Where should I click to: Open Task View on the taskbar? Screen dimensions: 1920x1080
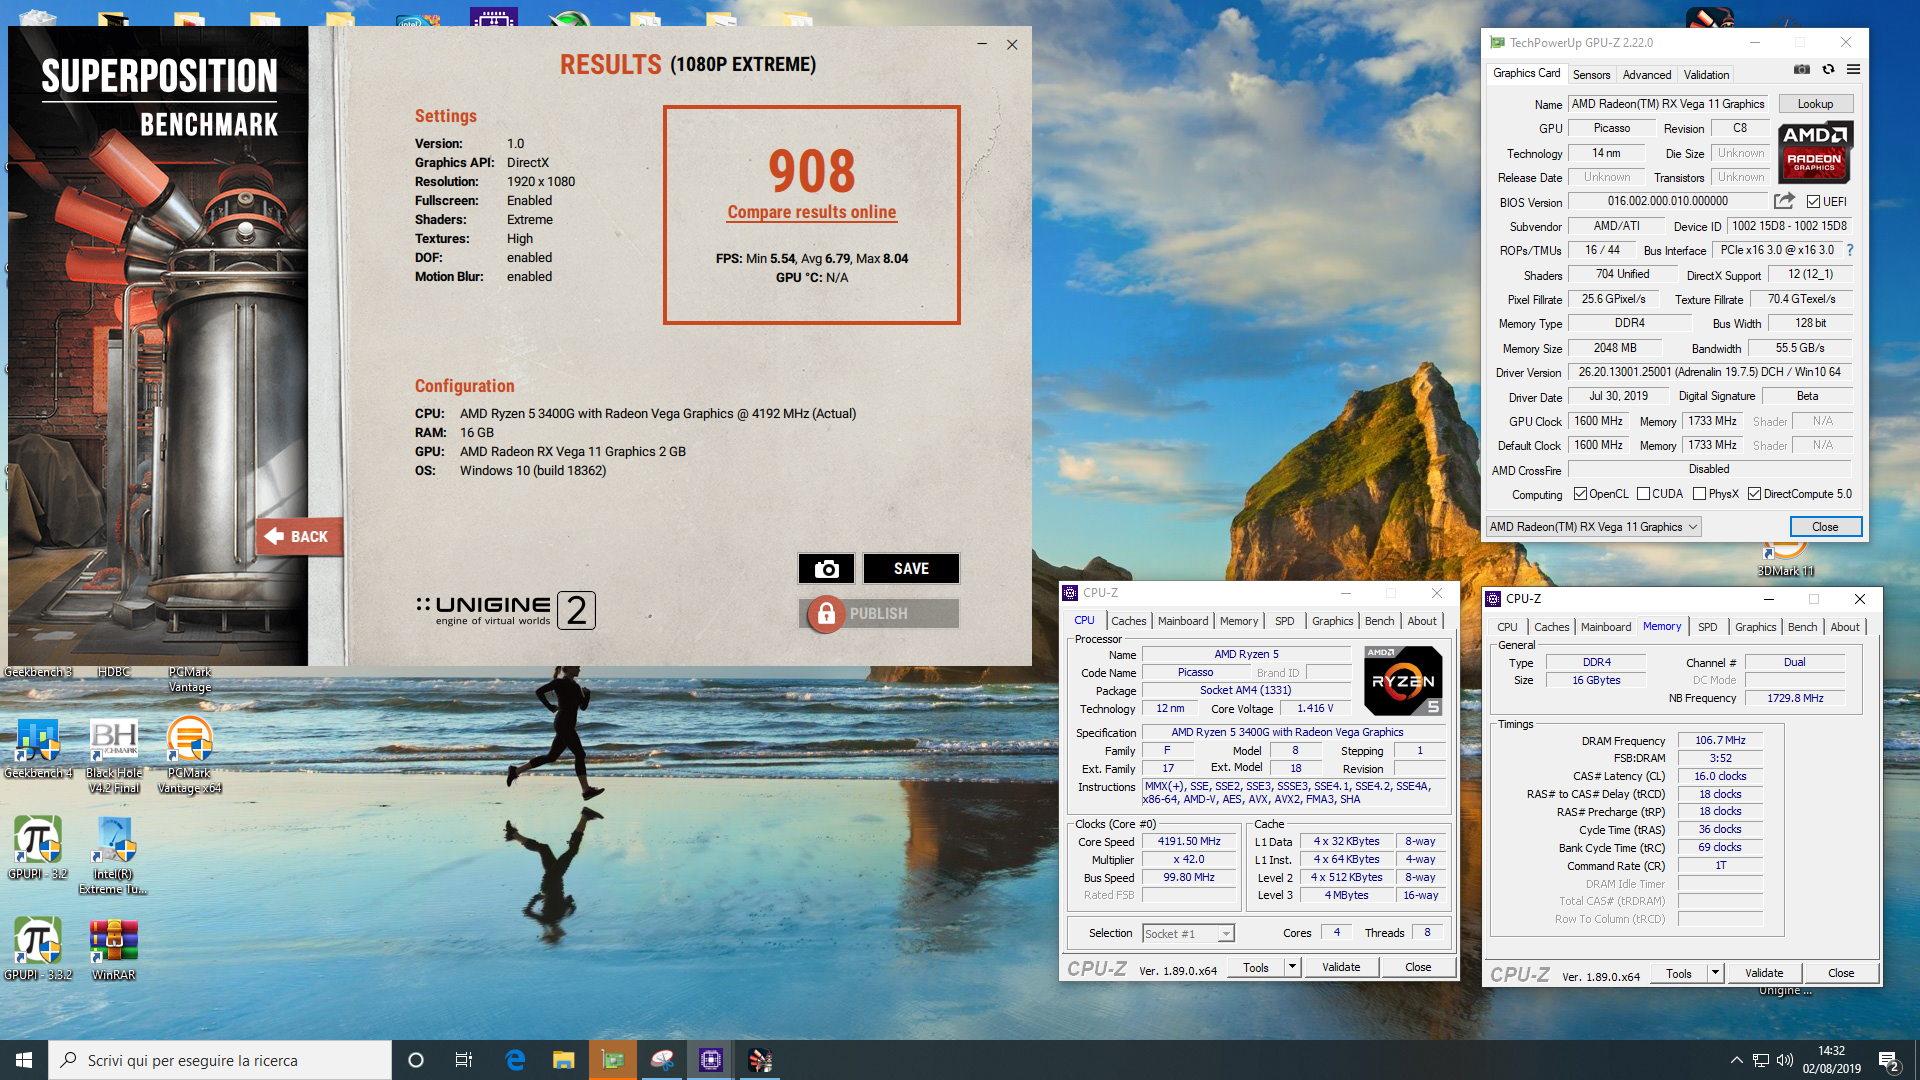click(x=464, y=1060)
